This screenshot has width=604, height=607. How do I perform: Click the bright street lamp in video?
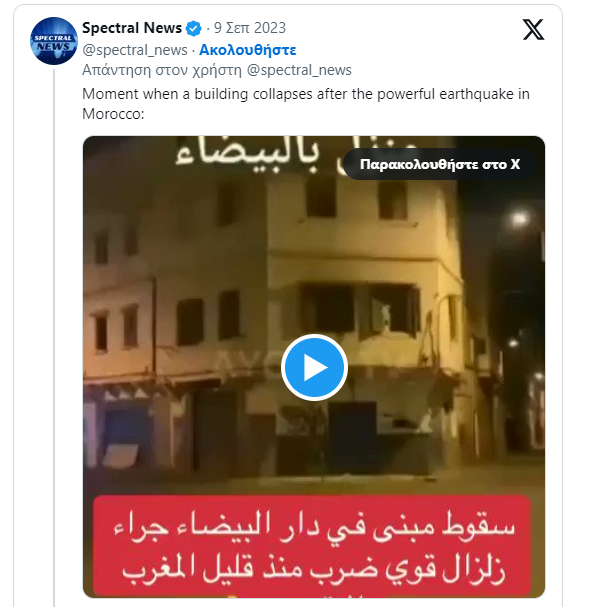click(x=519, y=219)
